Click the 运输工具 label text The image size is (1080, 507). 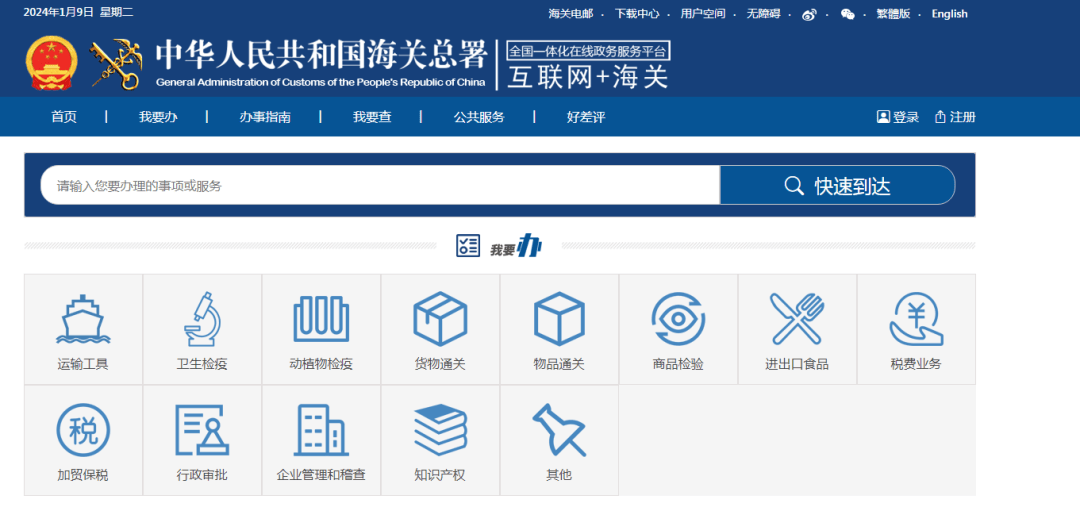tap(83, 364)
